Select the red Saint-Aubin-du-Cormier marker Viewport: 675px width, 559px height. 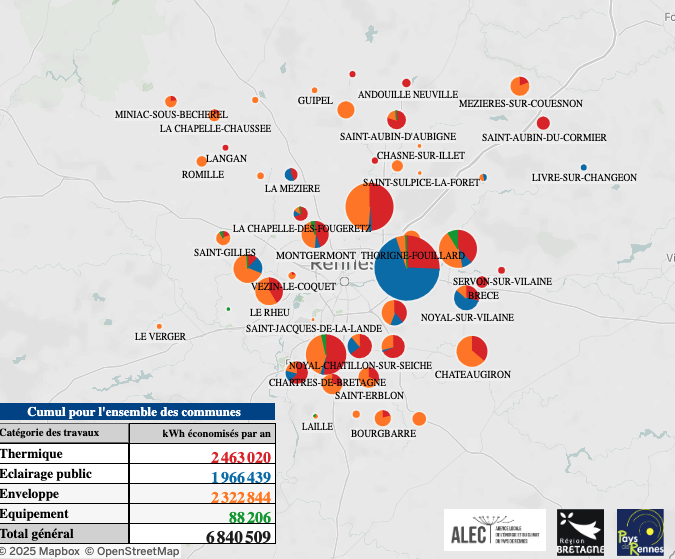[x=543, y=123]
